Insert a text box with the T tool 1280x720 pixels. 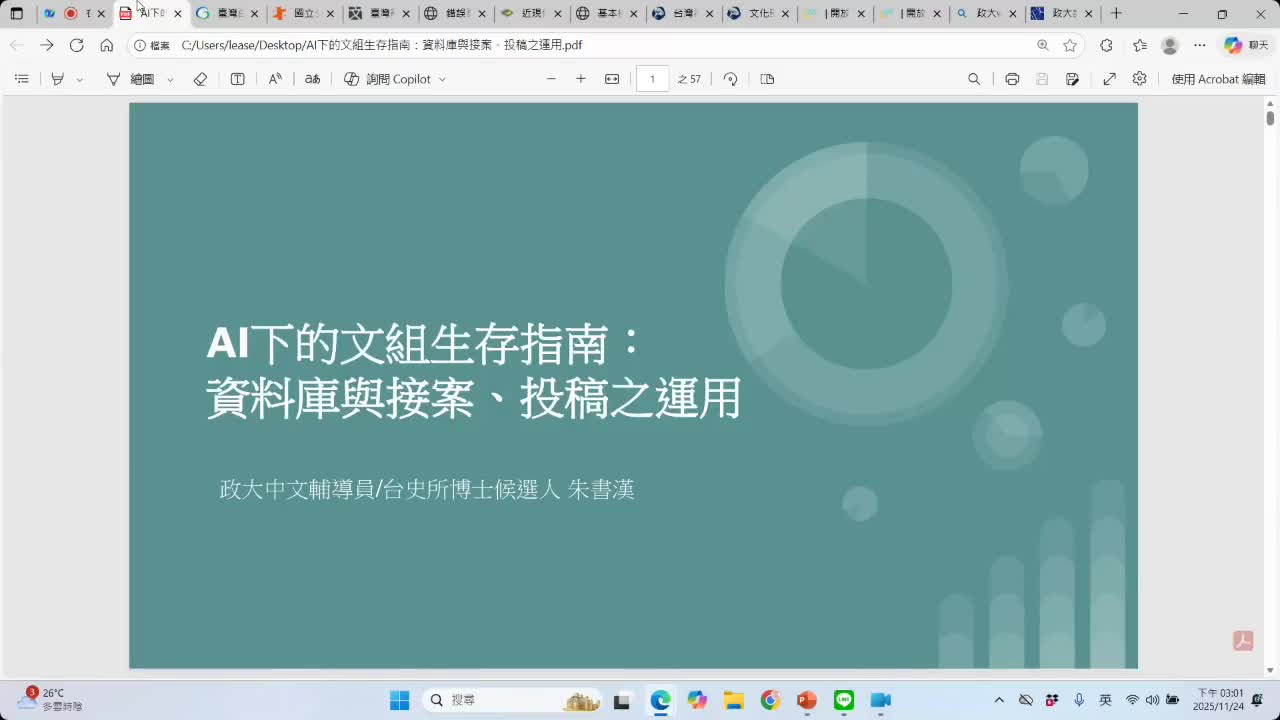[237, 78]
